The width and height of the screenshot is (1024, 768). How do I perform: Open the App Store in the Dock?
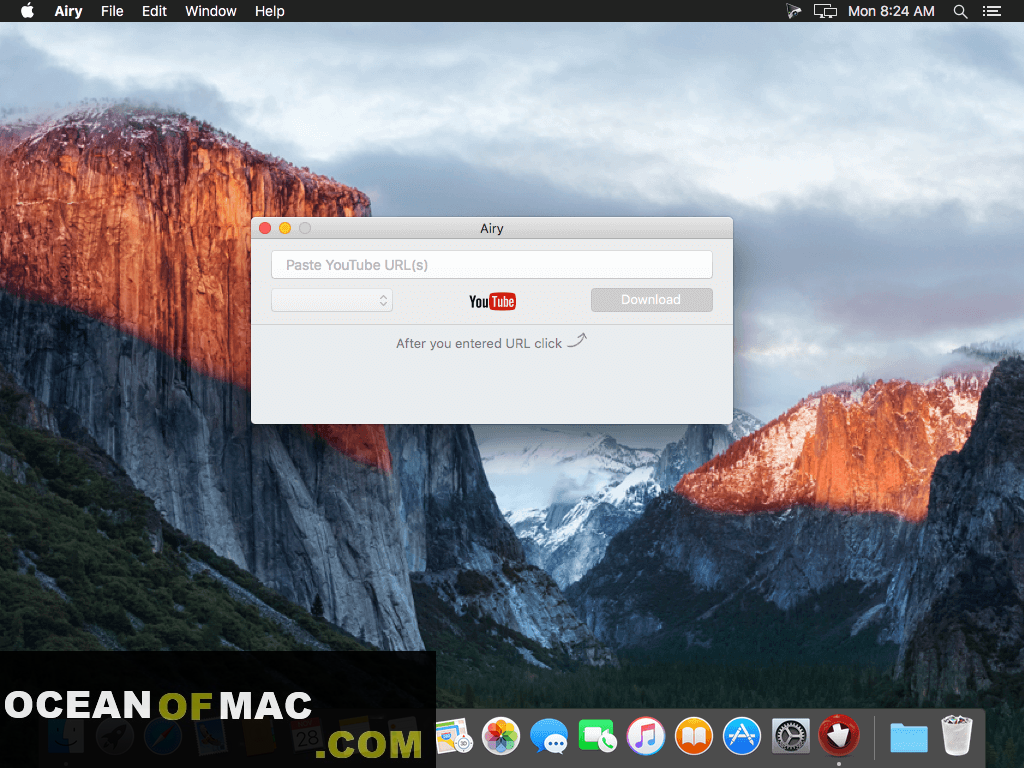pos(742,736)
